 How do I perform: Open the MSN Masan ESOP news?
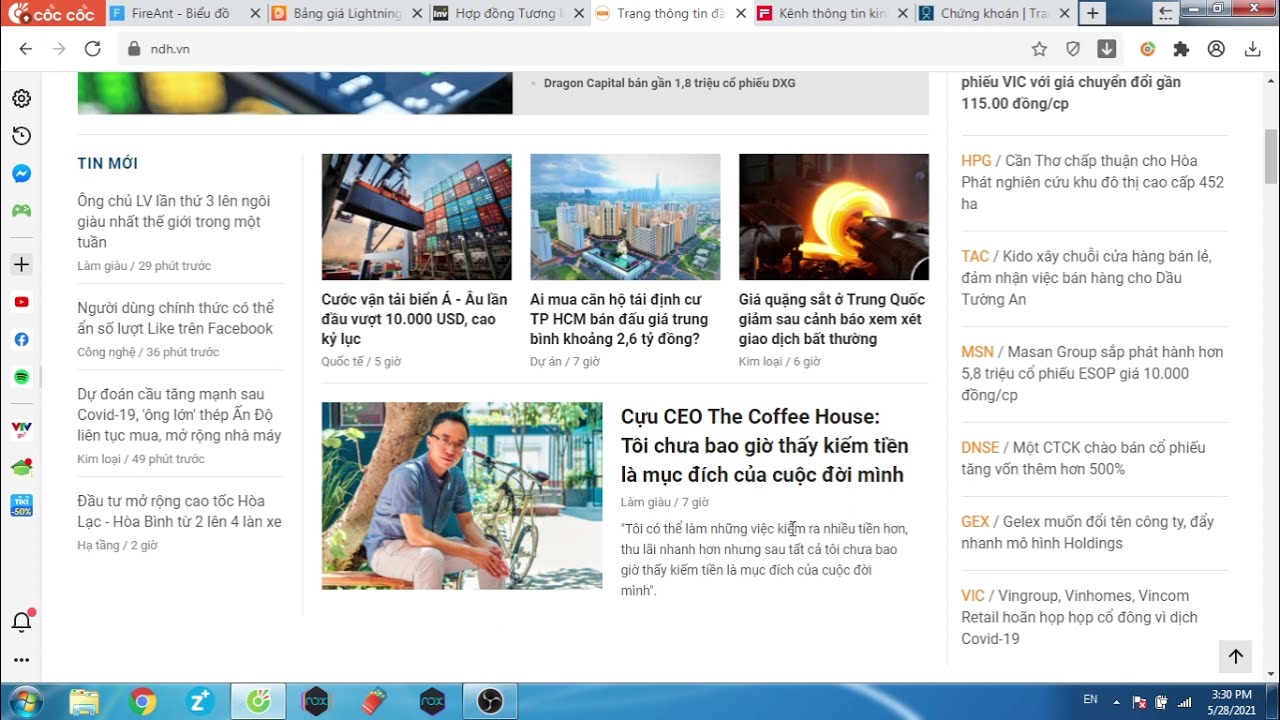[1092, 373]
